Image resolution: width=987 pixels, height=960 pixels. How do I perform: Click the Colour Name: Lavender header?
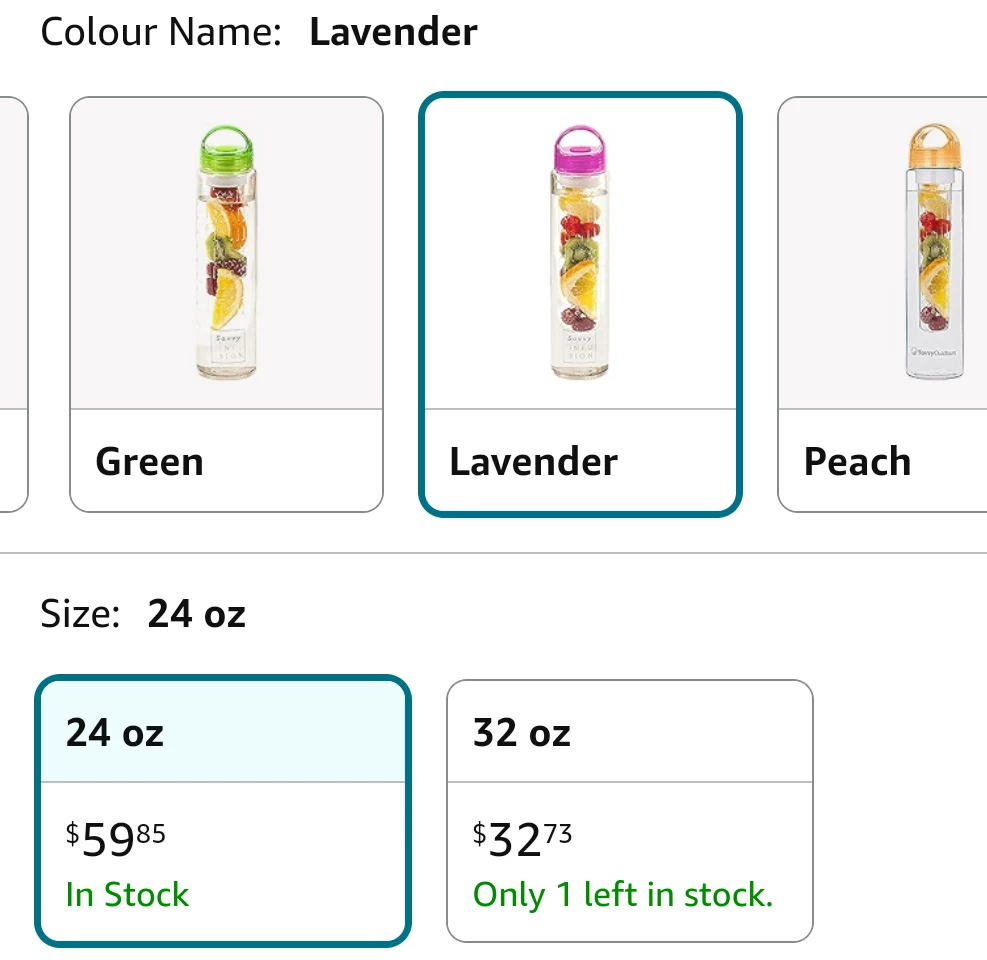click(x=259, y=31)
